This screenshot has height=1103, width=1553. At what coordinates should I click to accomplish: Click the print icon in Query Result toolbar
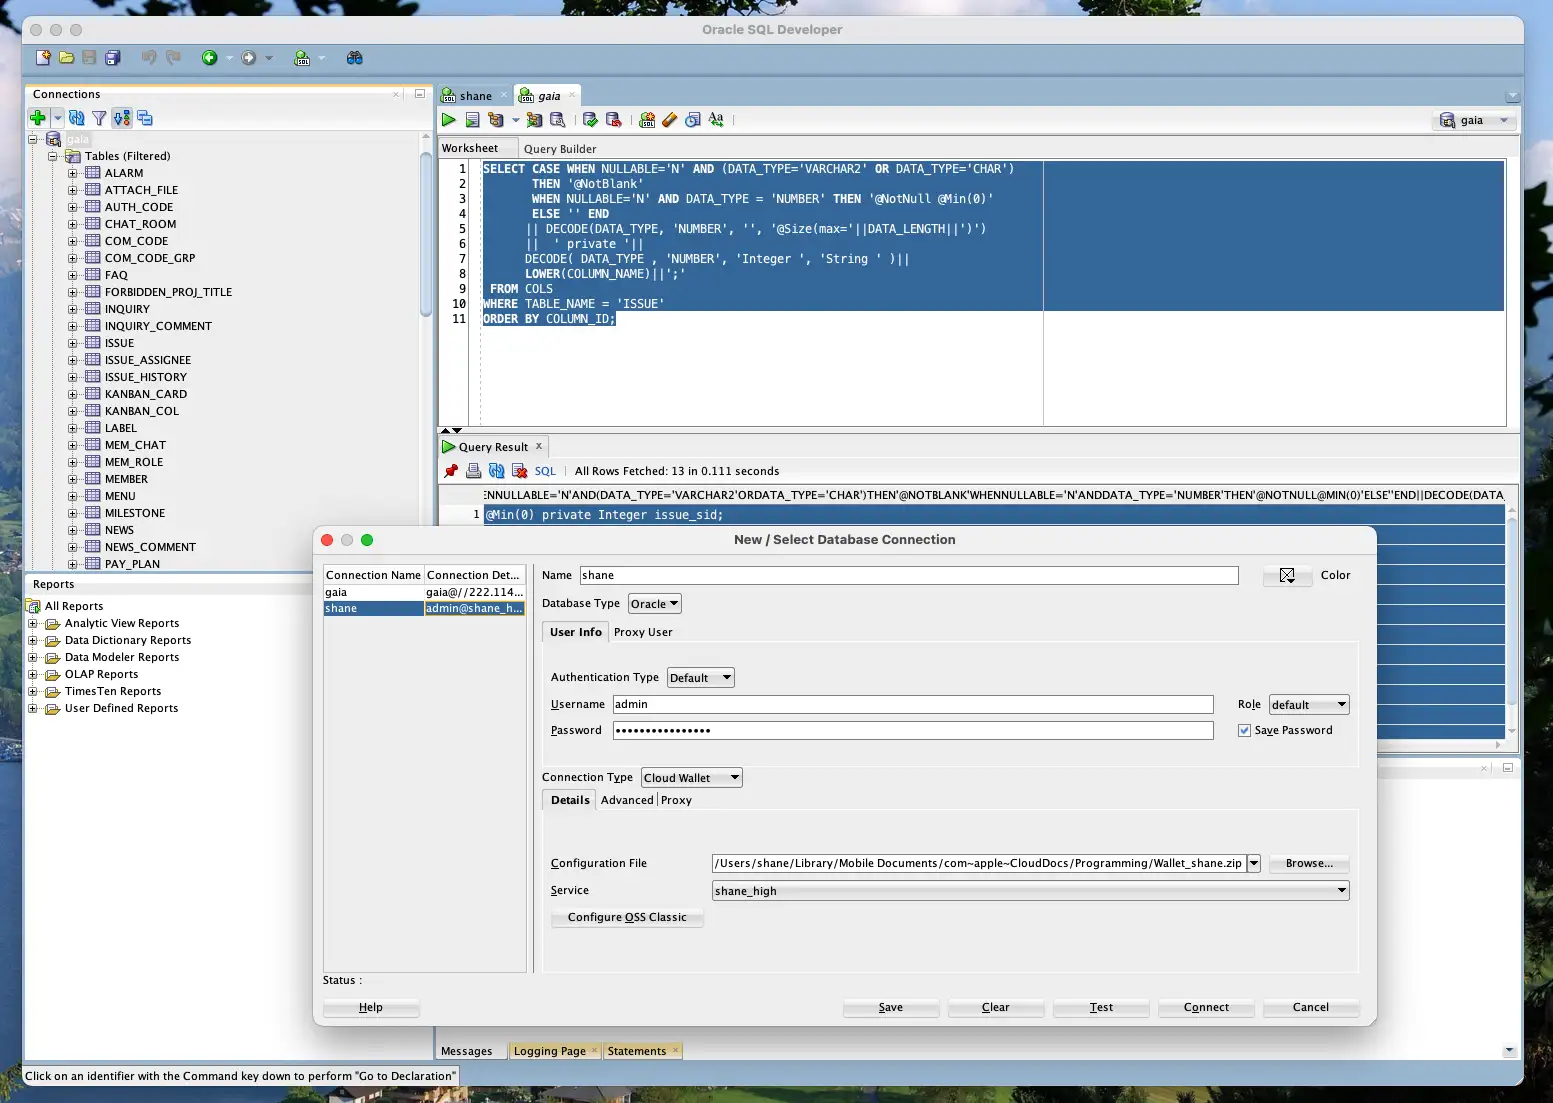[x=474, y=471]
